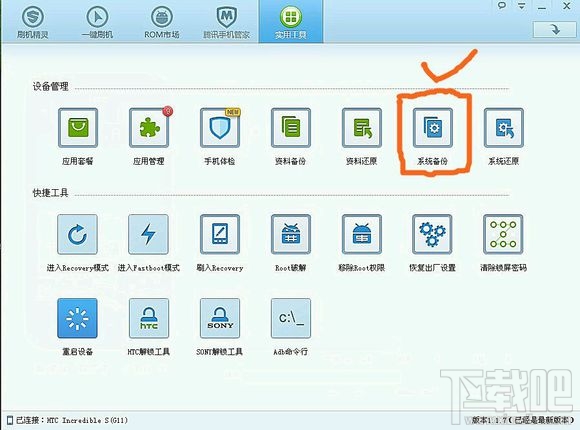Run the Root破解 tool

(x=291, y=234)
